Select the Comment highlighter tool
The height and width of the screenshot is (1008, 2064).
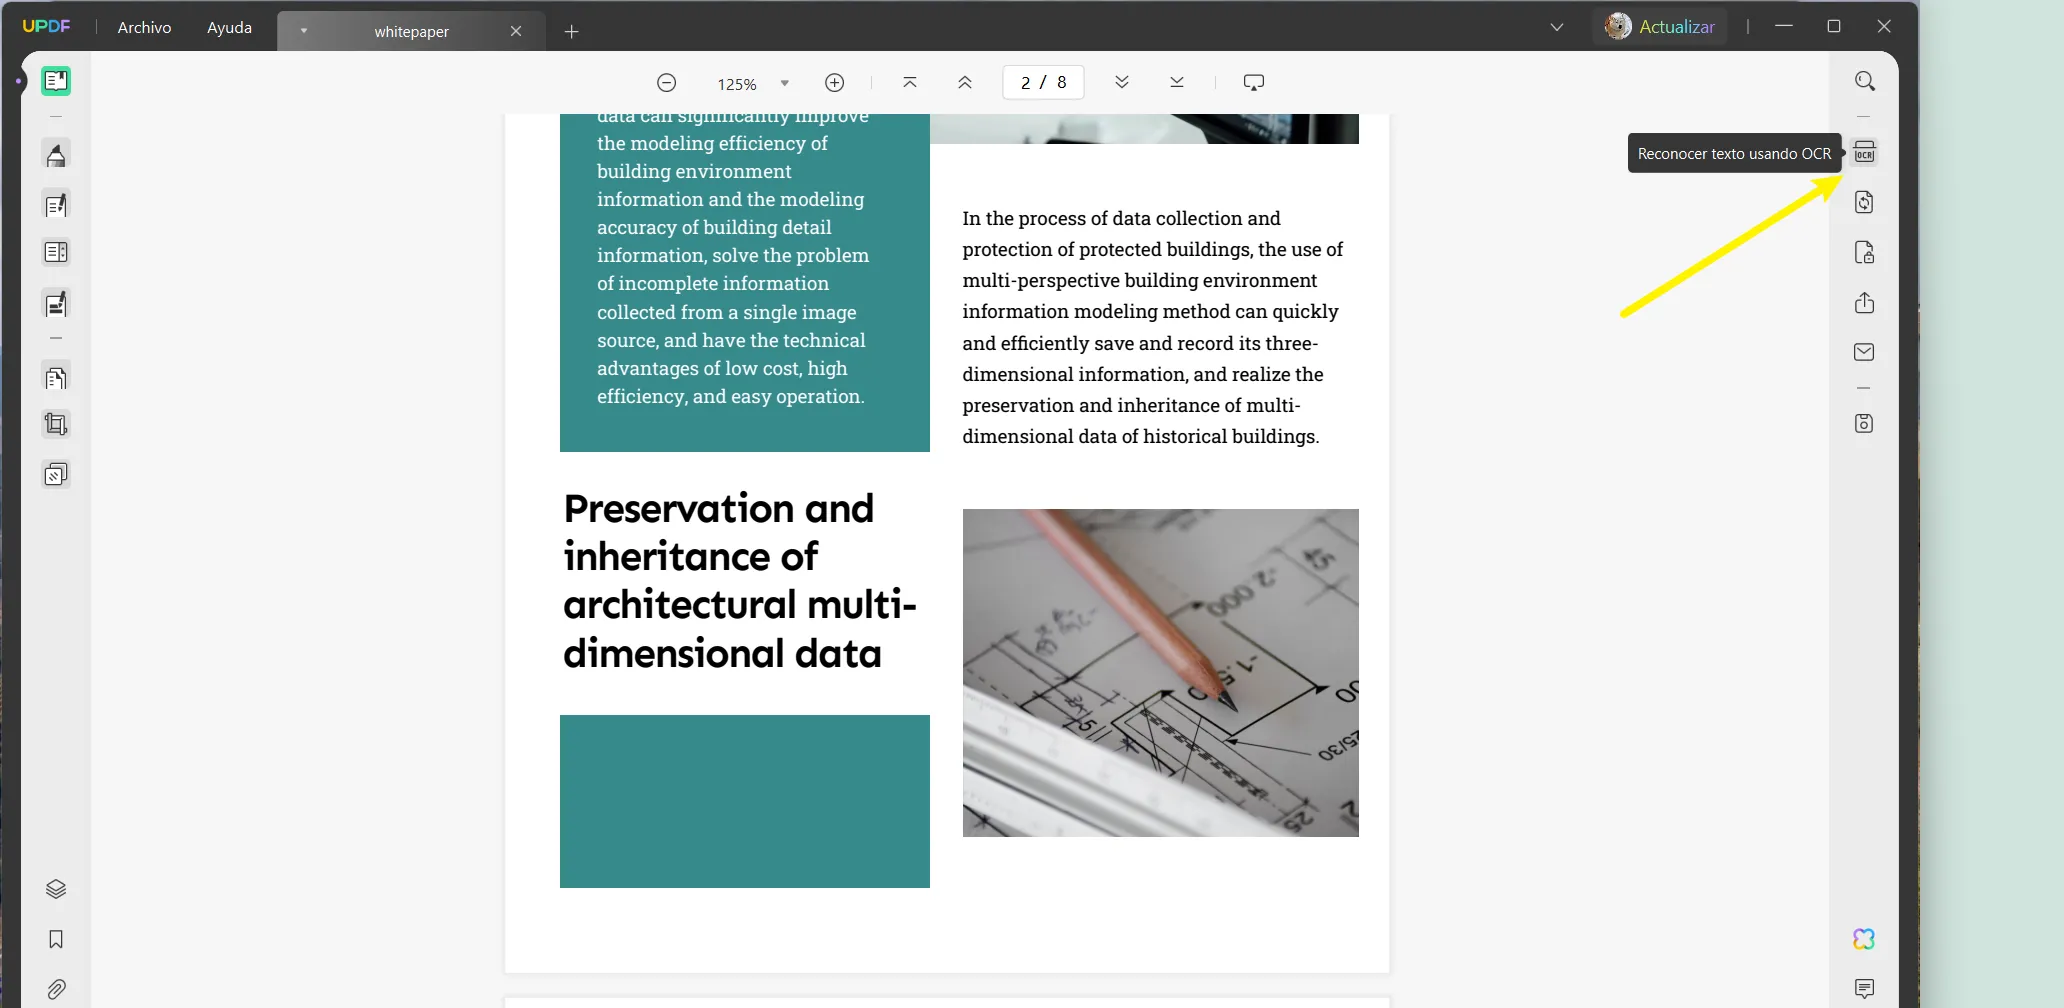[56, 155]
